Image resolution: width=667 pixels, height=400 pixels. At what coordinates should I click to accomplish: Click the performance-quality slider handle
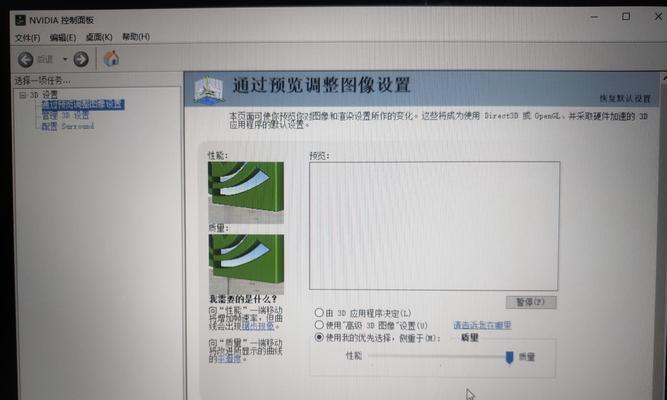pos(509,357)
